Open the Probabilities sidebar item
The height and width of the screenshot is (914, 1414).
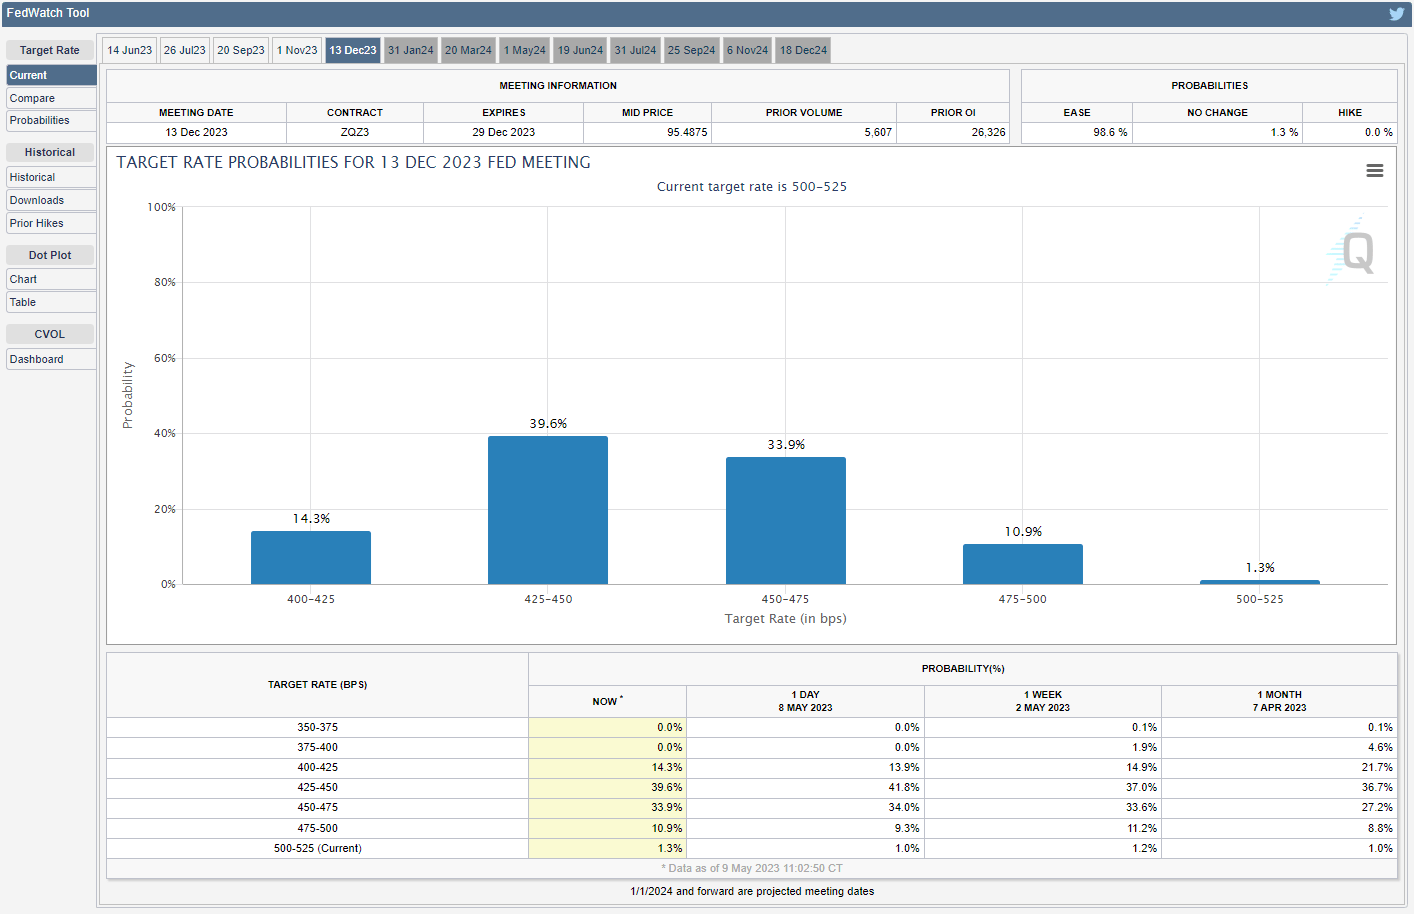(51, 120)
